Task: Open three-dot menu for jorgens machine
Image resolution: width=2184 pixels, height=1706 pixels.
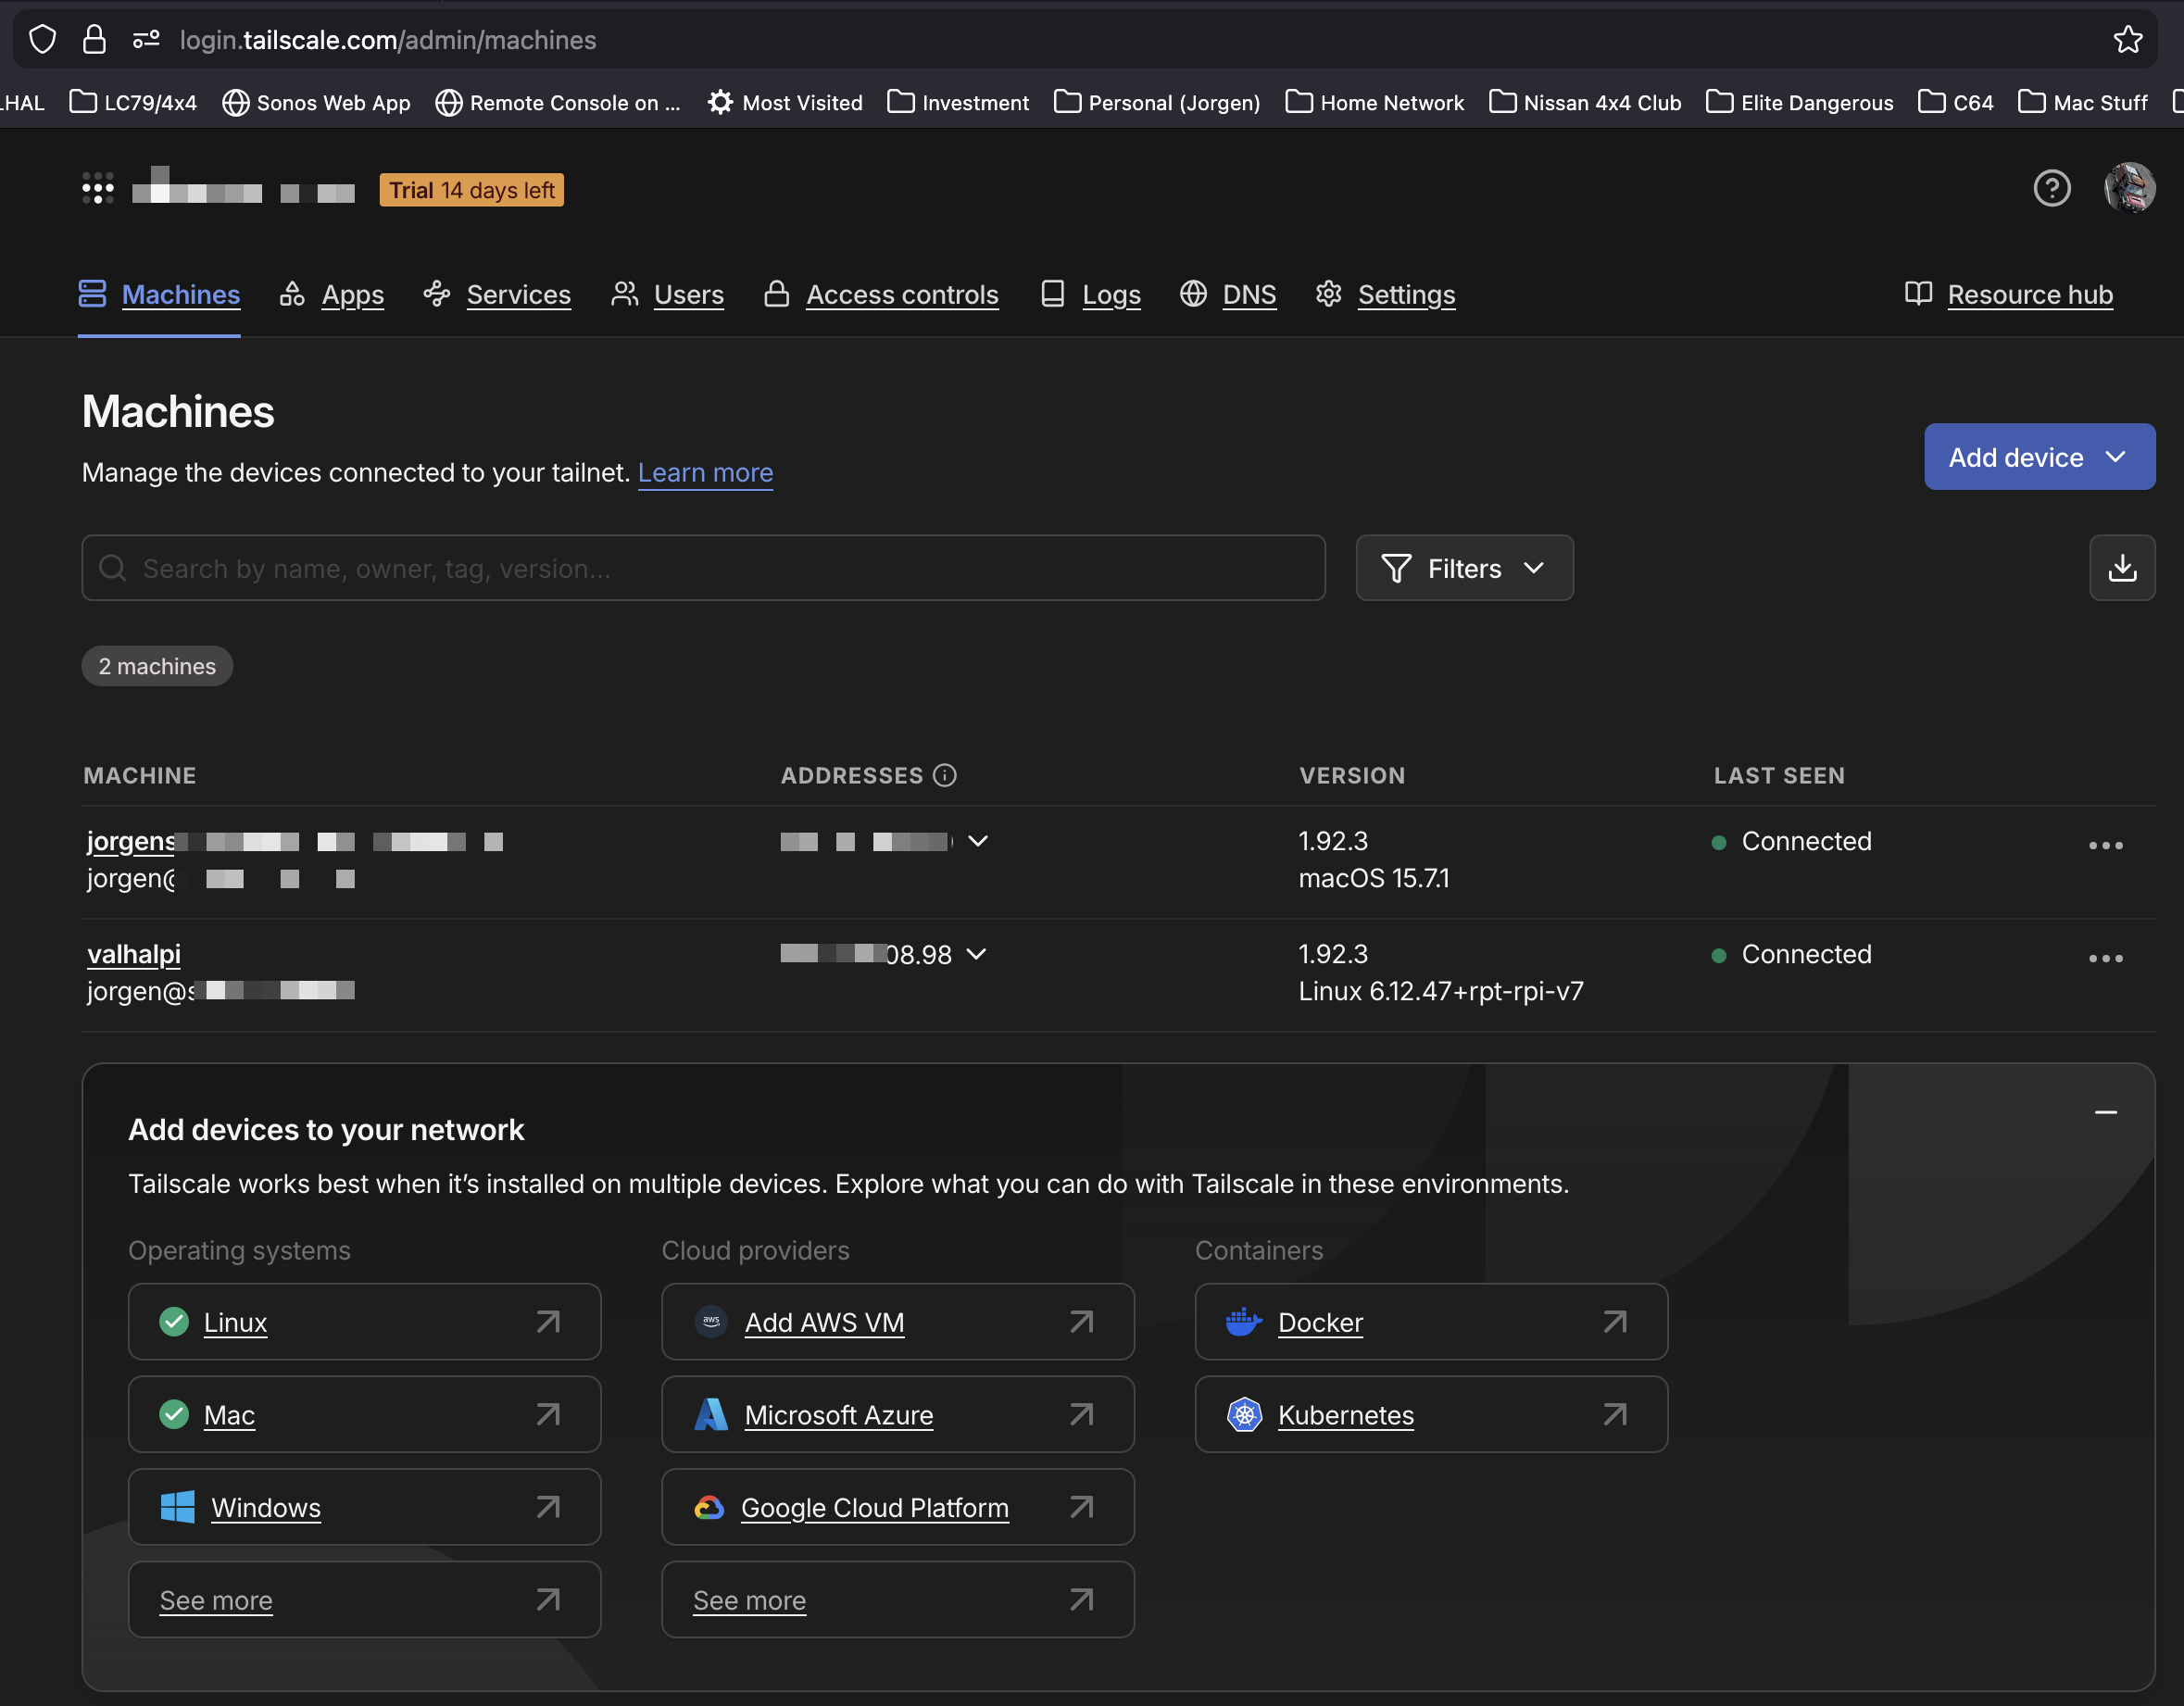Action: point(2105,845)
